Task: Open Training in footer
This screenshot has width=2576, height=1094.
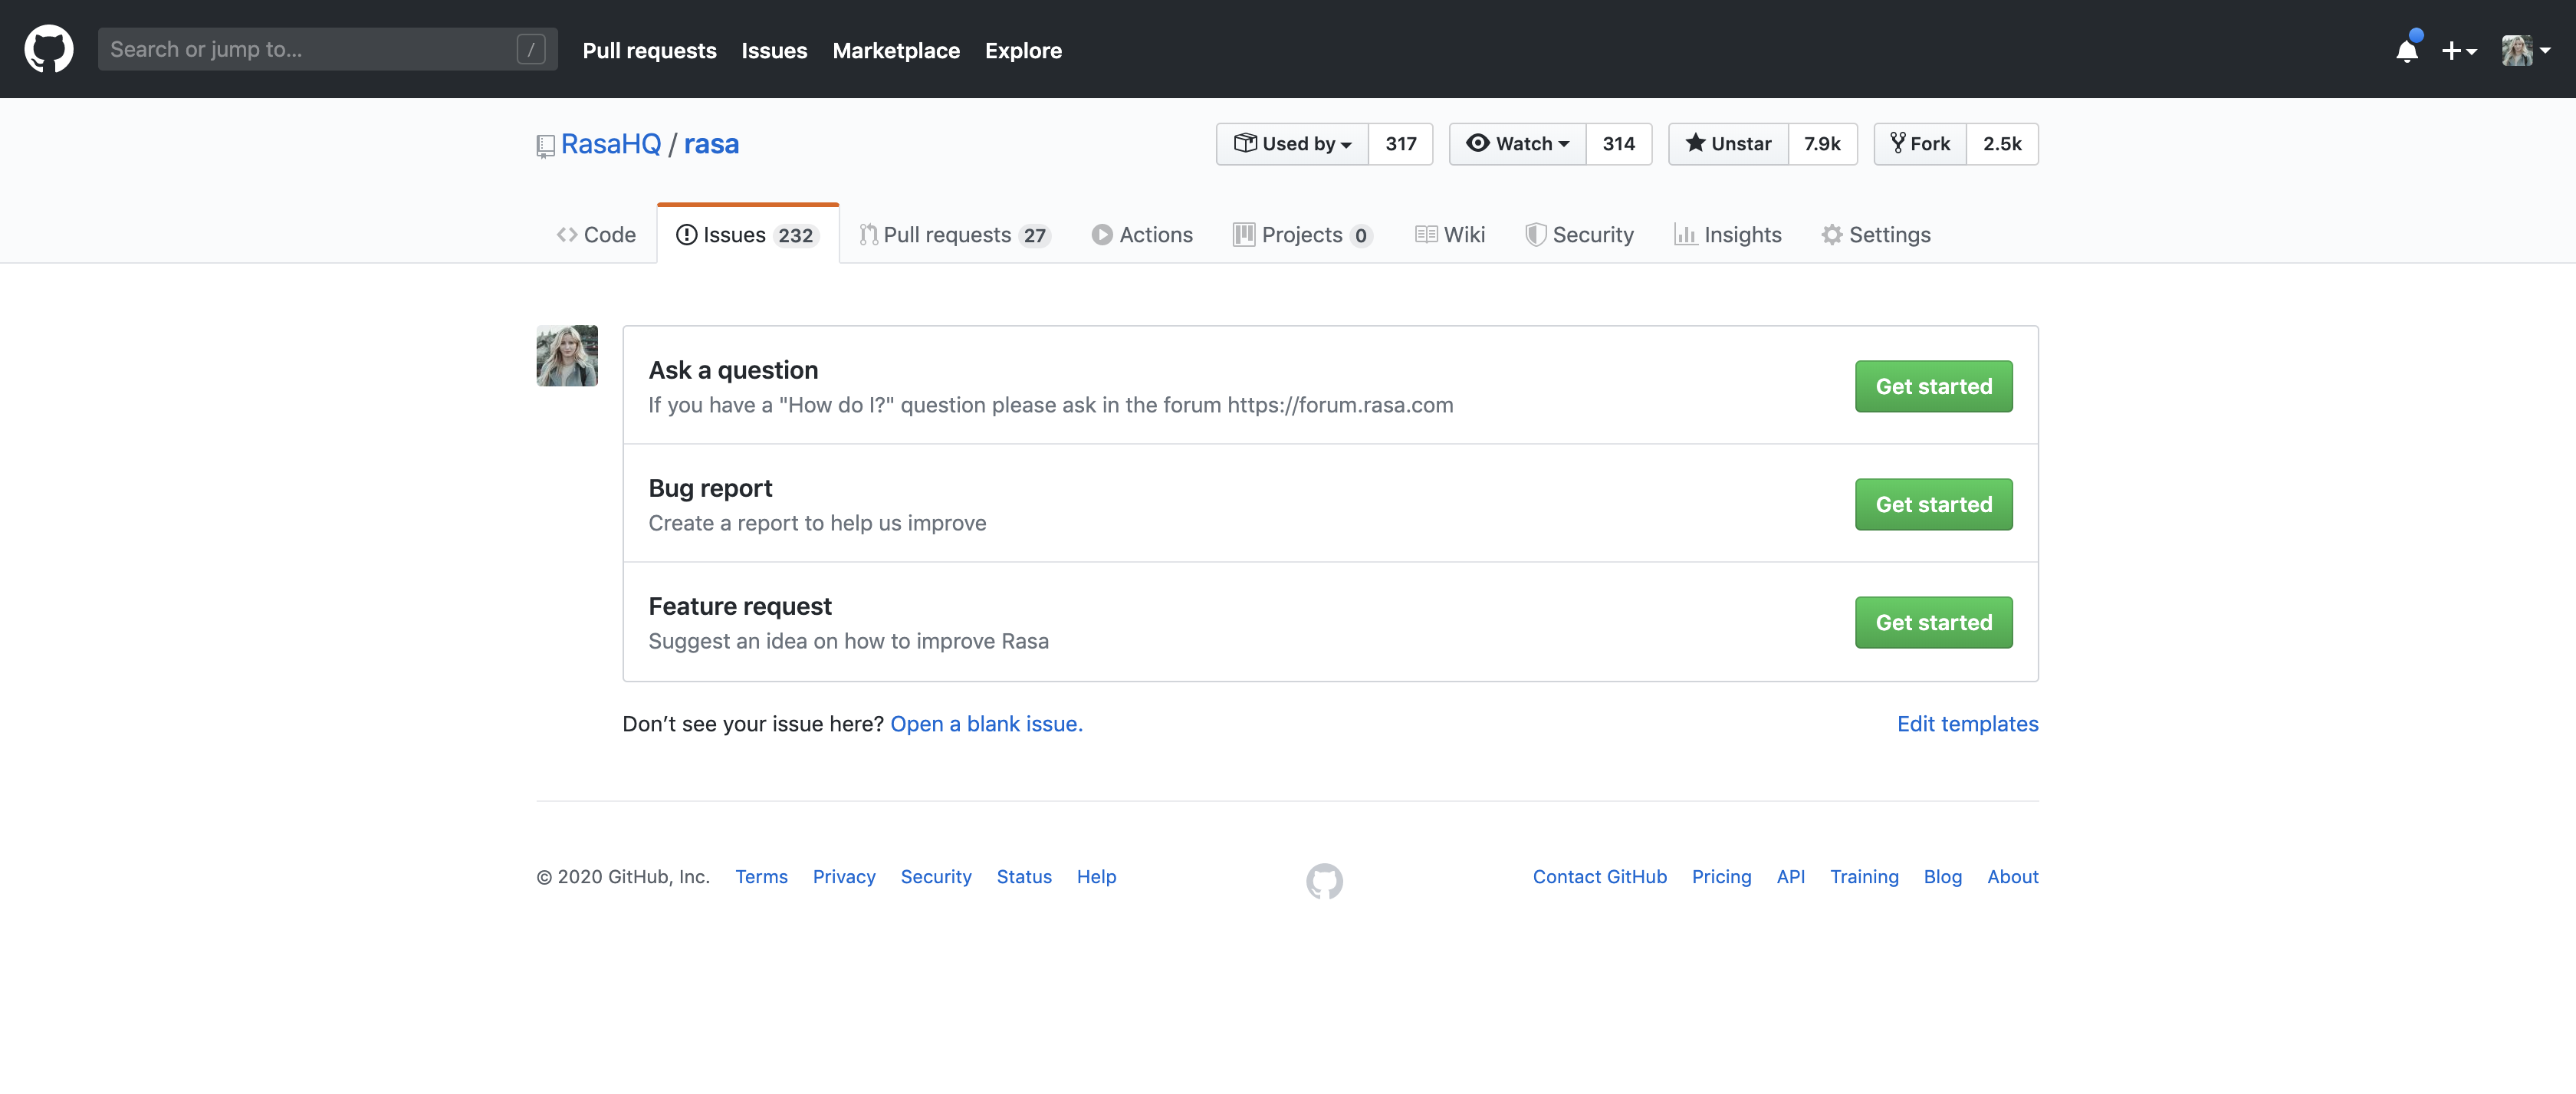Action: click(x=1864, y=877)
